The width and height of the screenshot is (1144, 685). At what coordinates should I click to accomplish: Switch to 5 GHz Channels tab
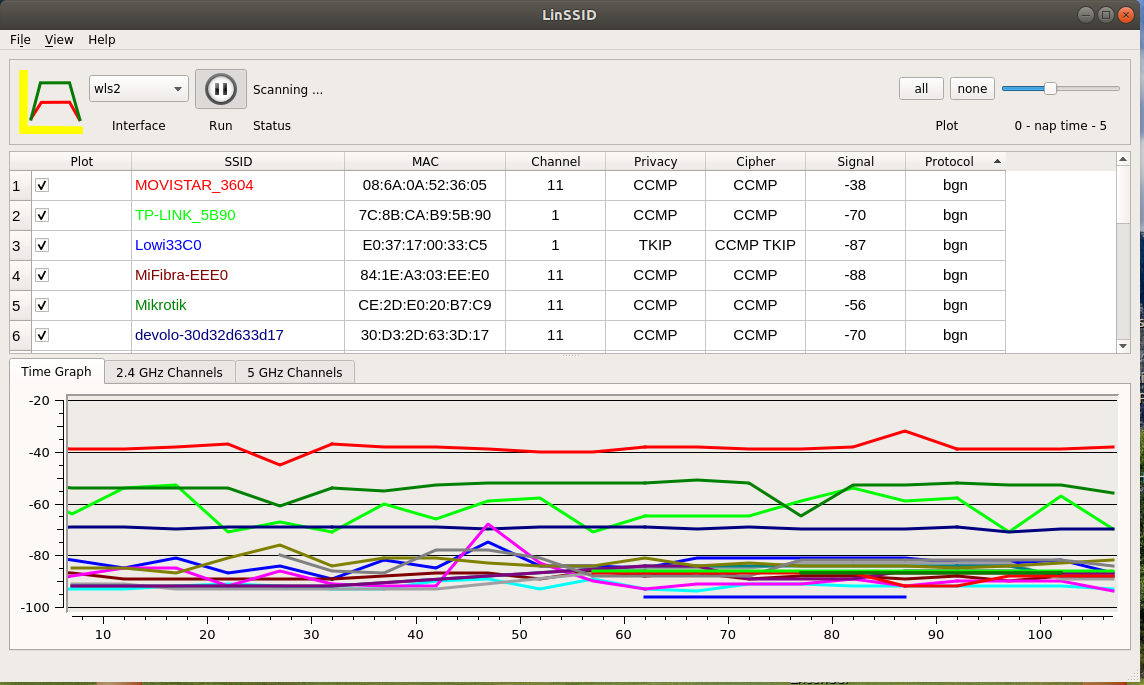[x=295, y=372]
